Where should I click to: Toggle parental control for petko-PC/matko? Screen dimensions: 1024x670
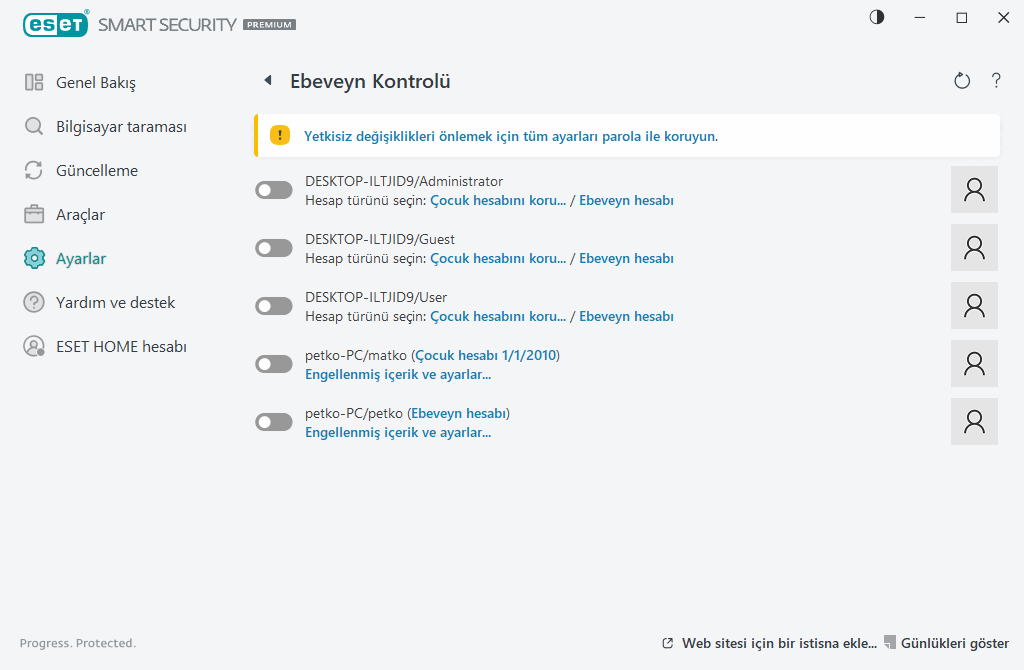pyautogui.click(x=273, y=363)
